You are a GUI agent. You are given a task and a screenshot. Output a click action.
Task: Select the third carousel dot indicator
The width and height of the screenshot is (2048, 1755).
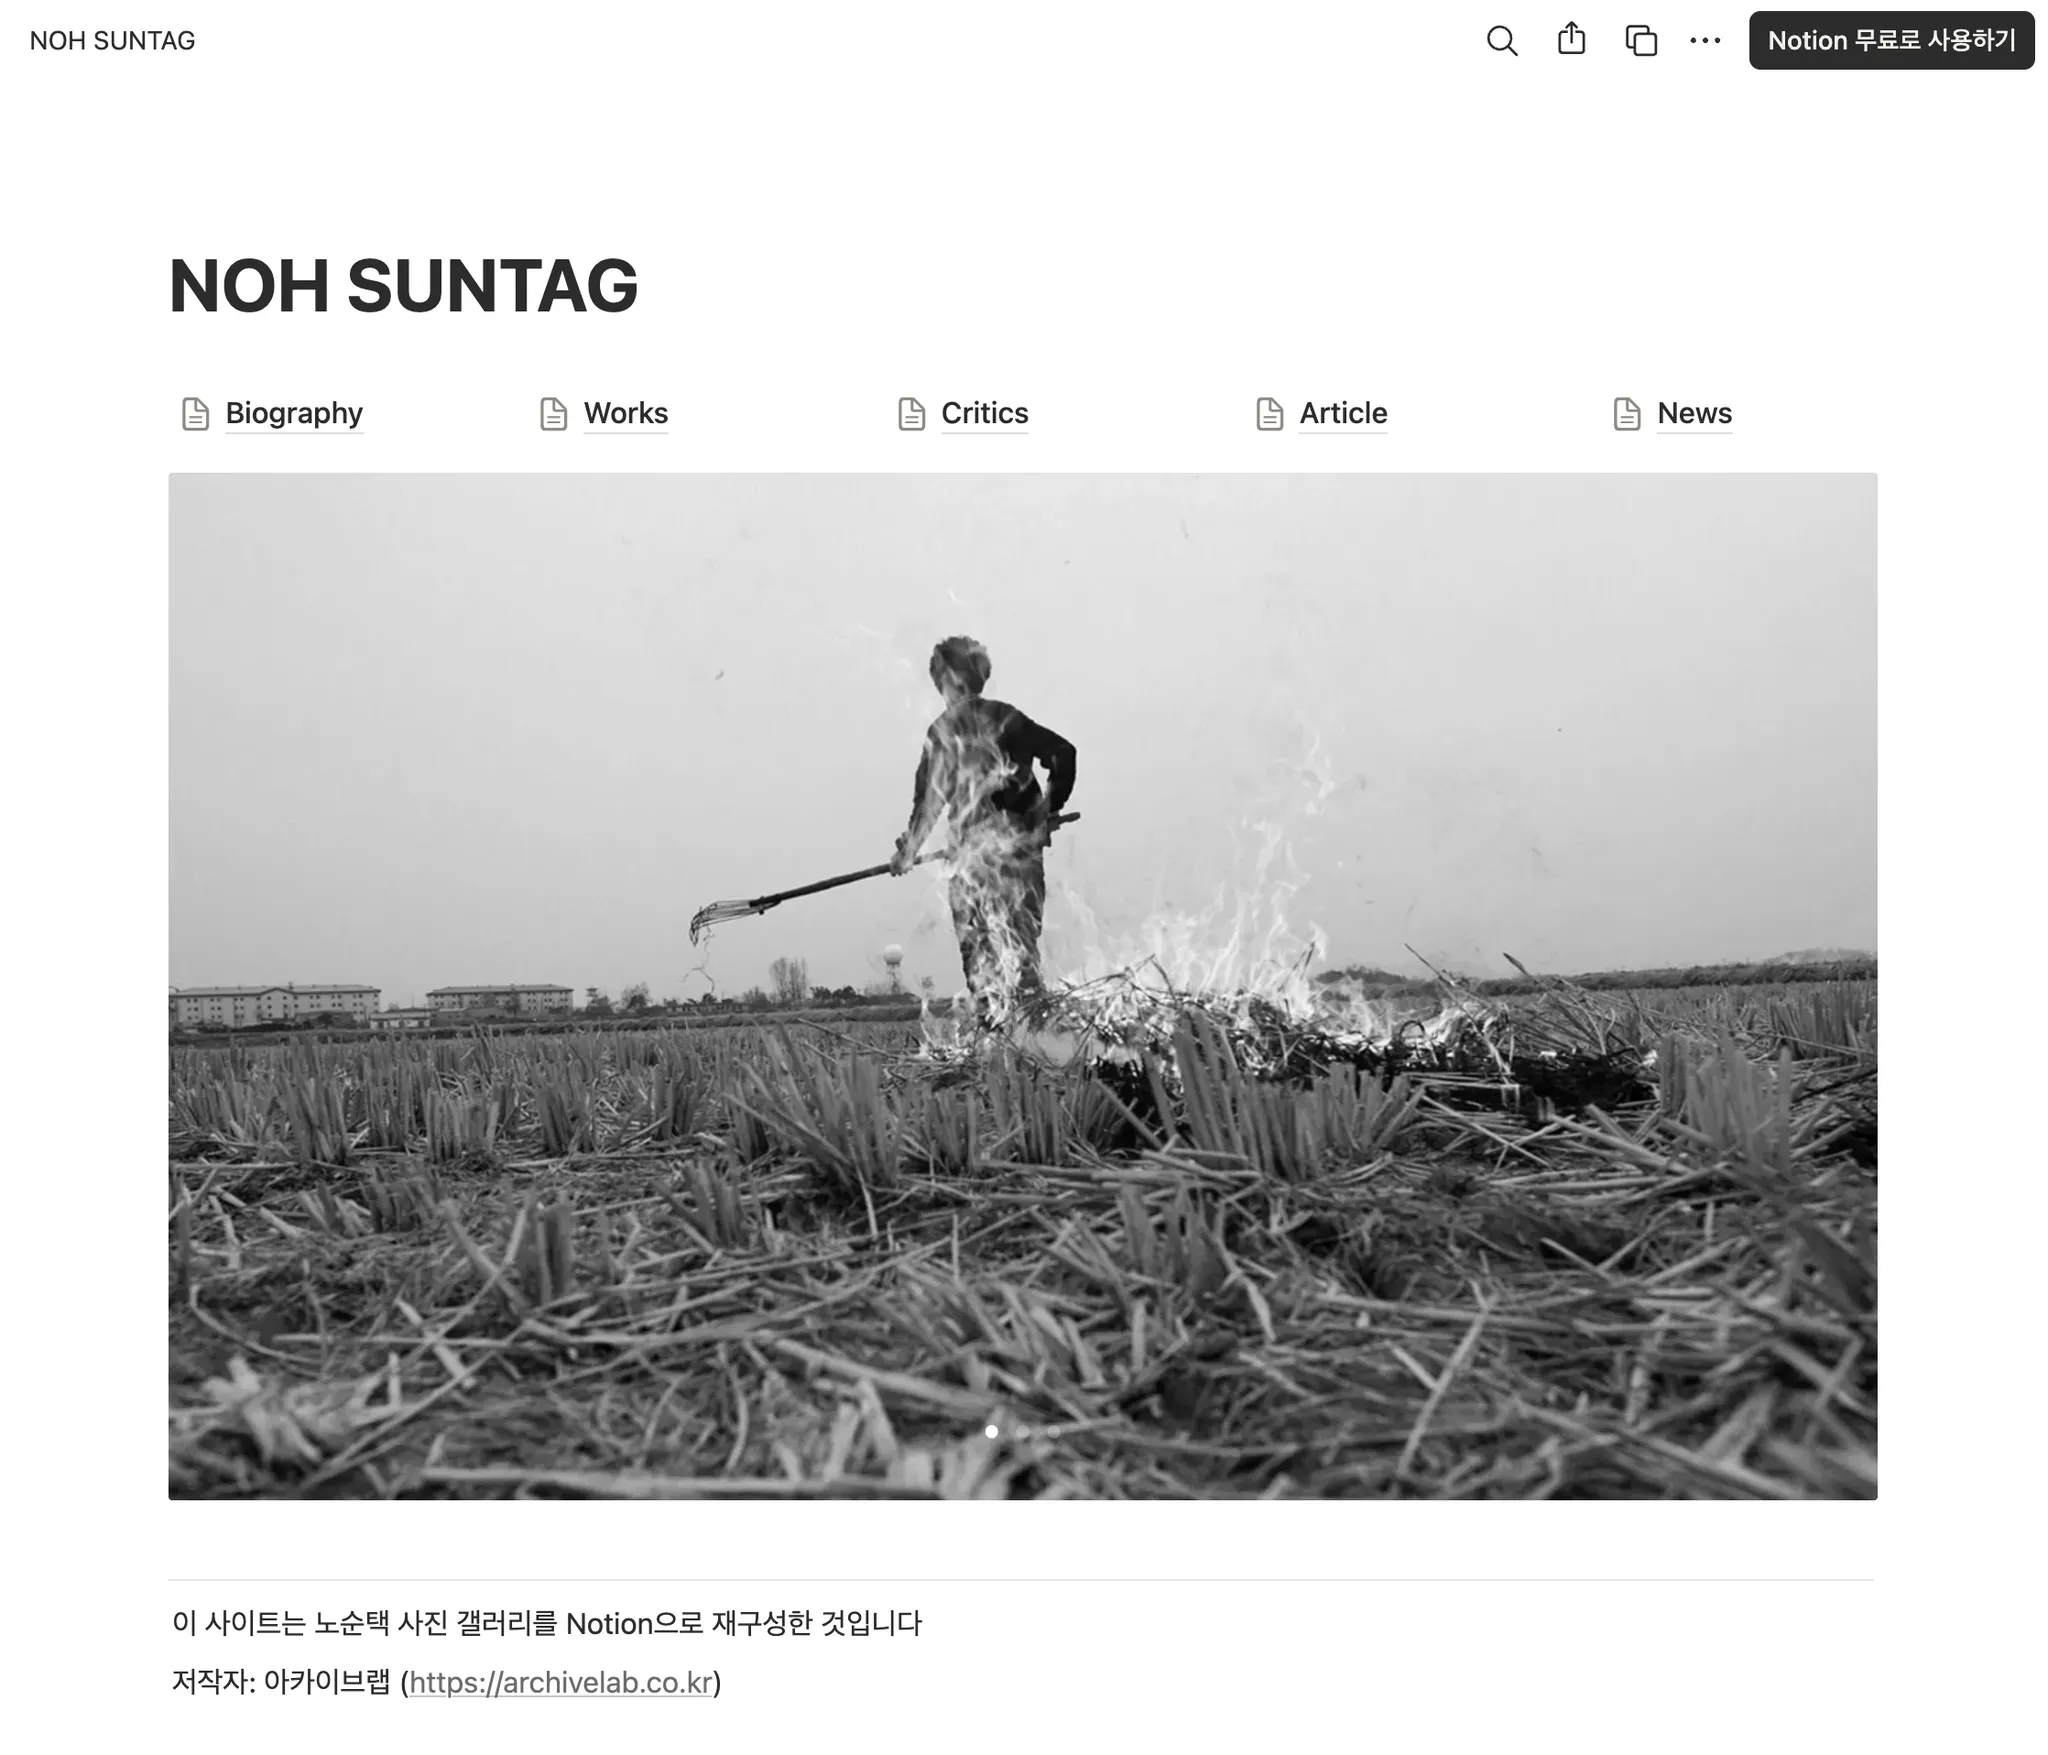1053,1431
